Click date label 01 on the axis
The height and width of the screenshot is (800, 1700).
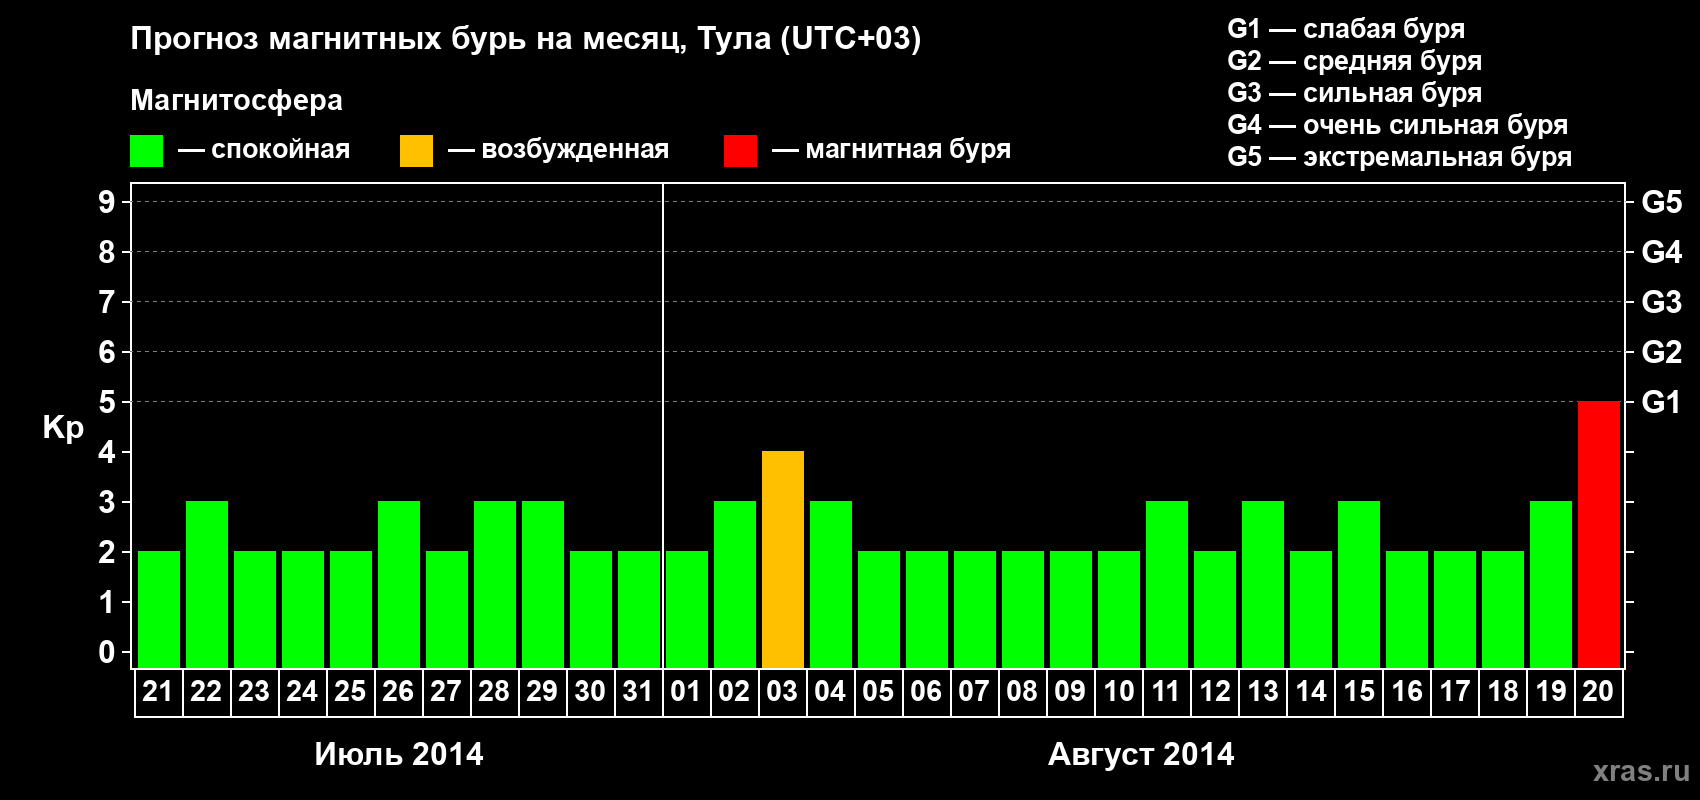click(x=686, y=691)
